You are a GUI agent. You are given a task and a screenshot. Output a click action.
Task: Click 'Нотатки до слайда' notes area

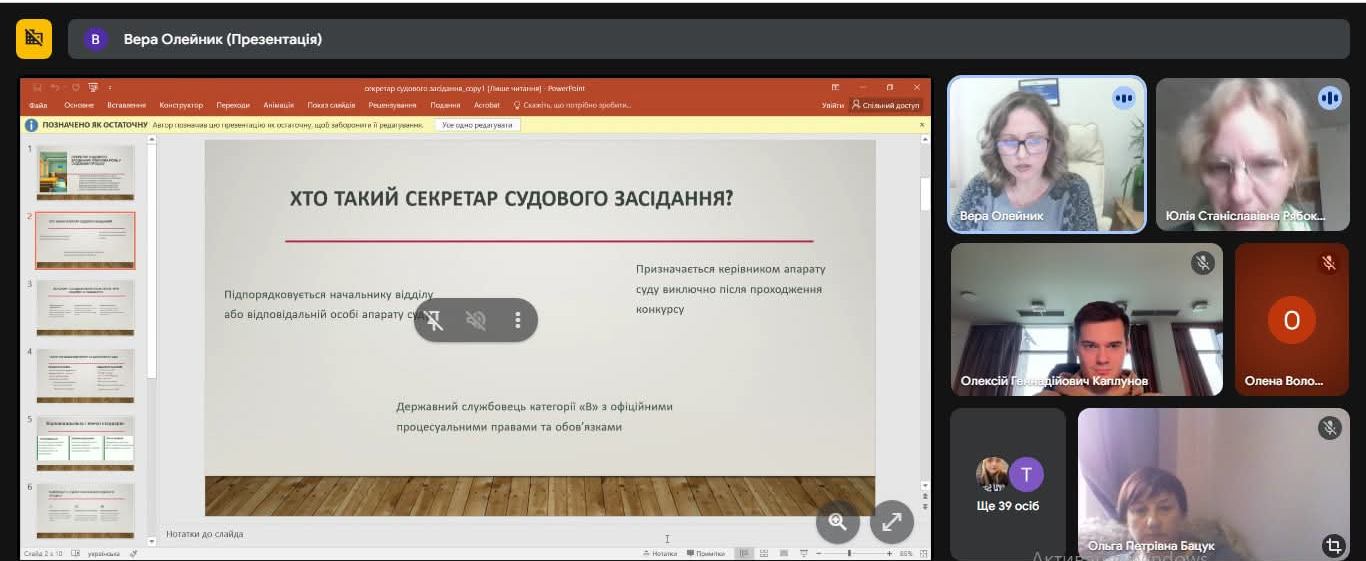(205, 534)
